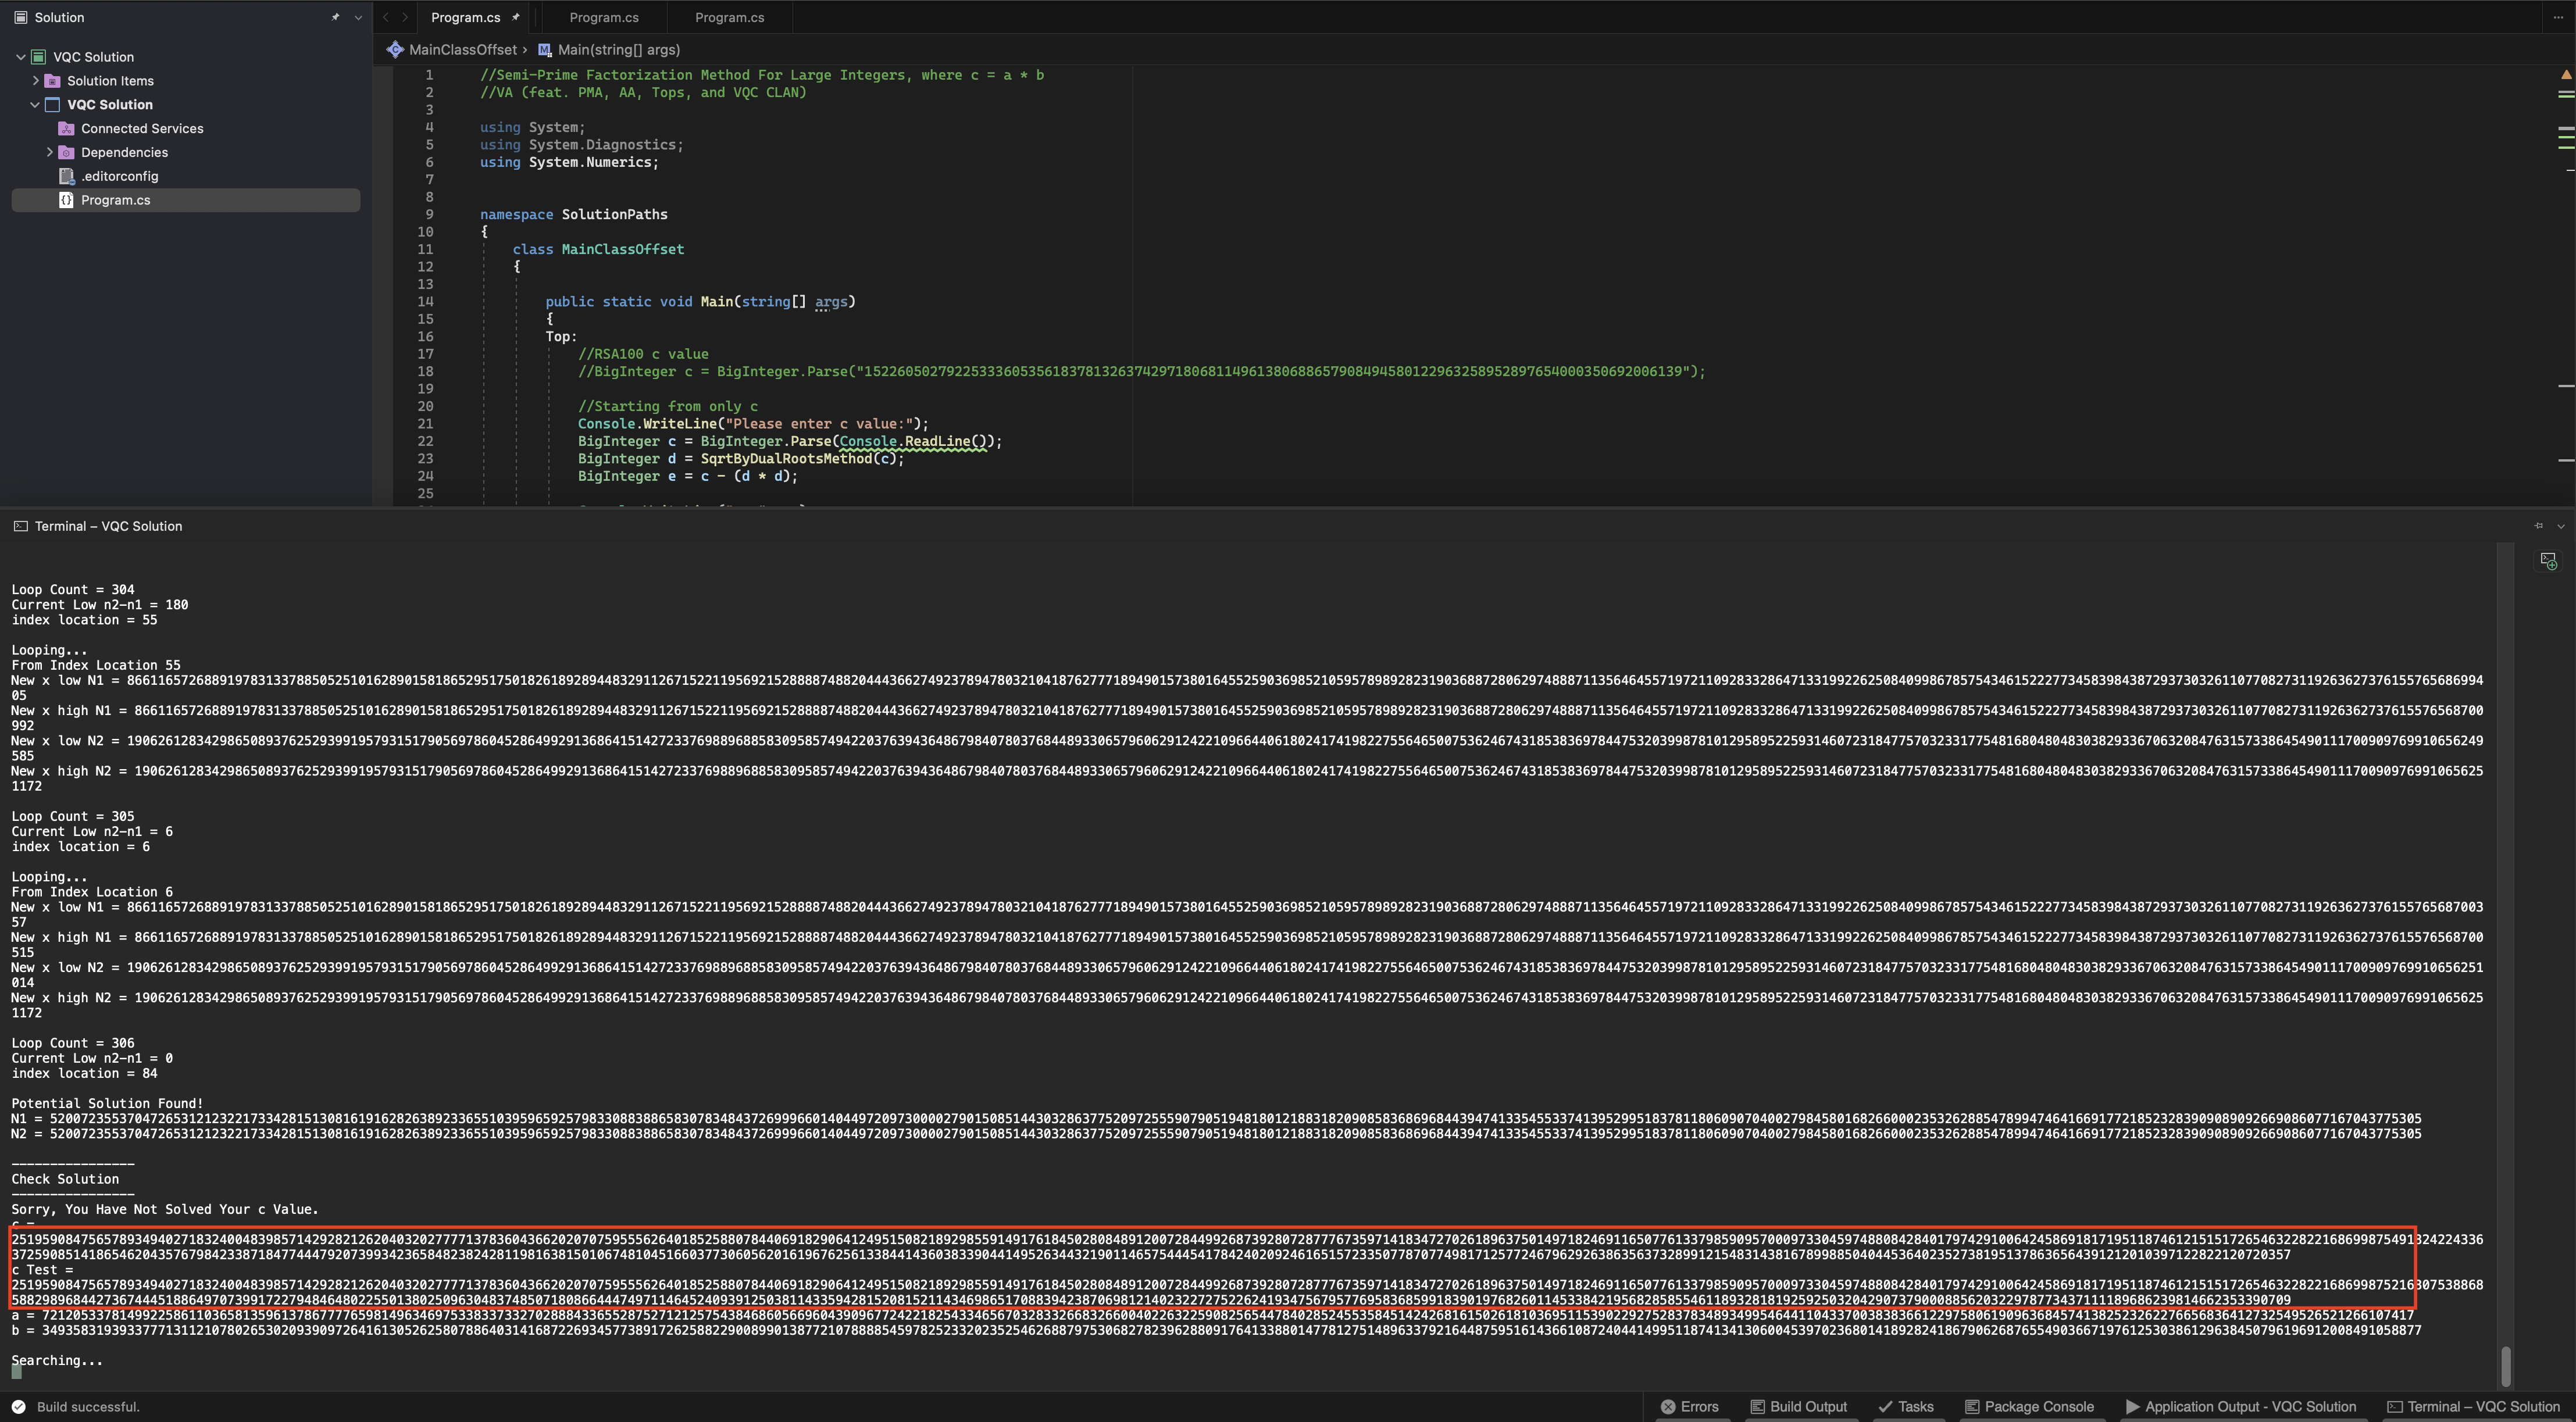Screen dimensions: 2576x1422
Task: Open the Build Output pad
Action: click(1798, 1407)
